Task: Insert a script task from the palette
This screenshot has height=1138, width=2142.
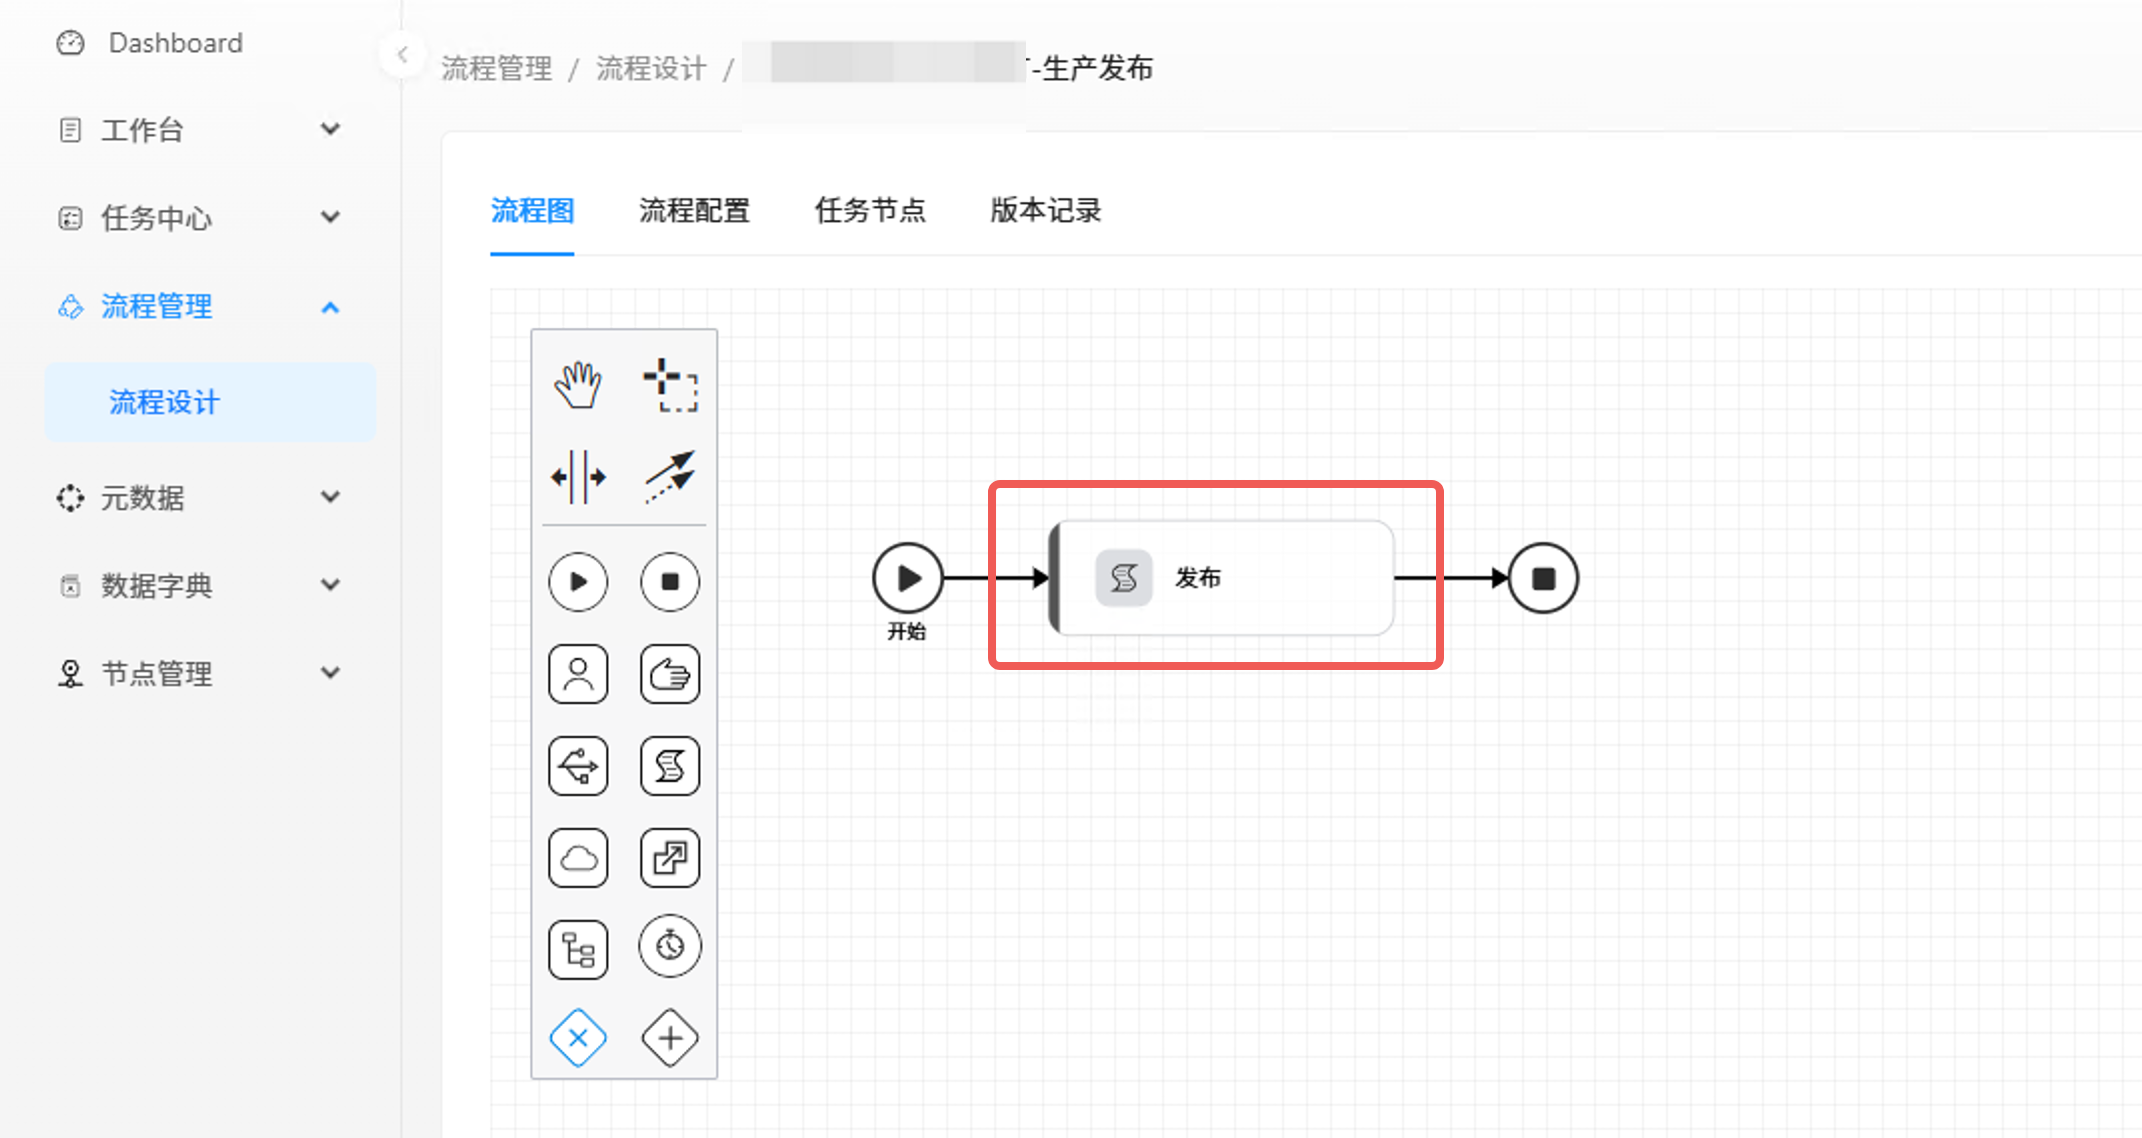Action: pyautogui.click(x=670, y=766)
